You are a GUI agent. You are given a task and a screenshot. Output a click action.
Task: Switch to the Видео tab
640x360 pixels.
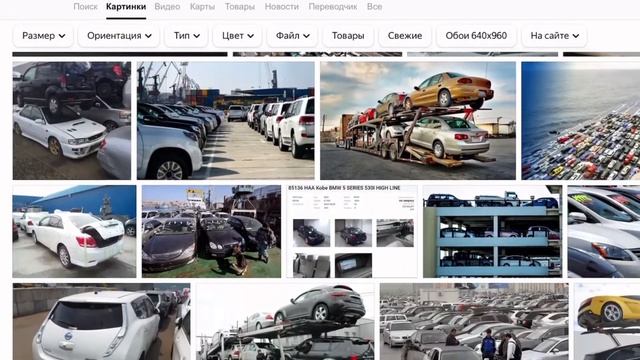pyautogui.click(x=167, y=7)
